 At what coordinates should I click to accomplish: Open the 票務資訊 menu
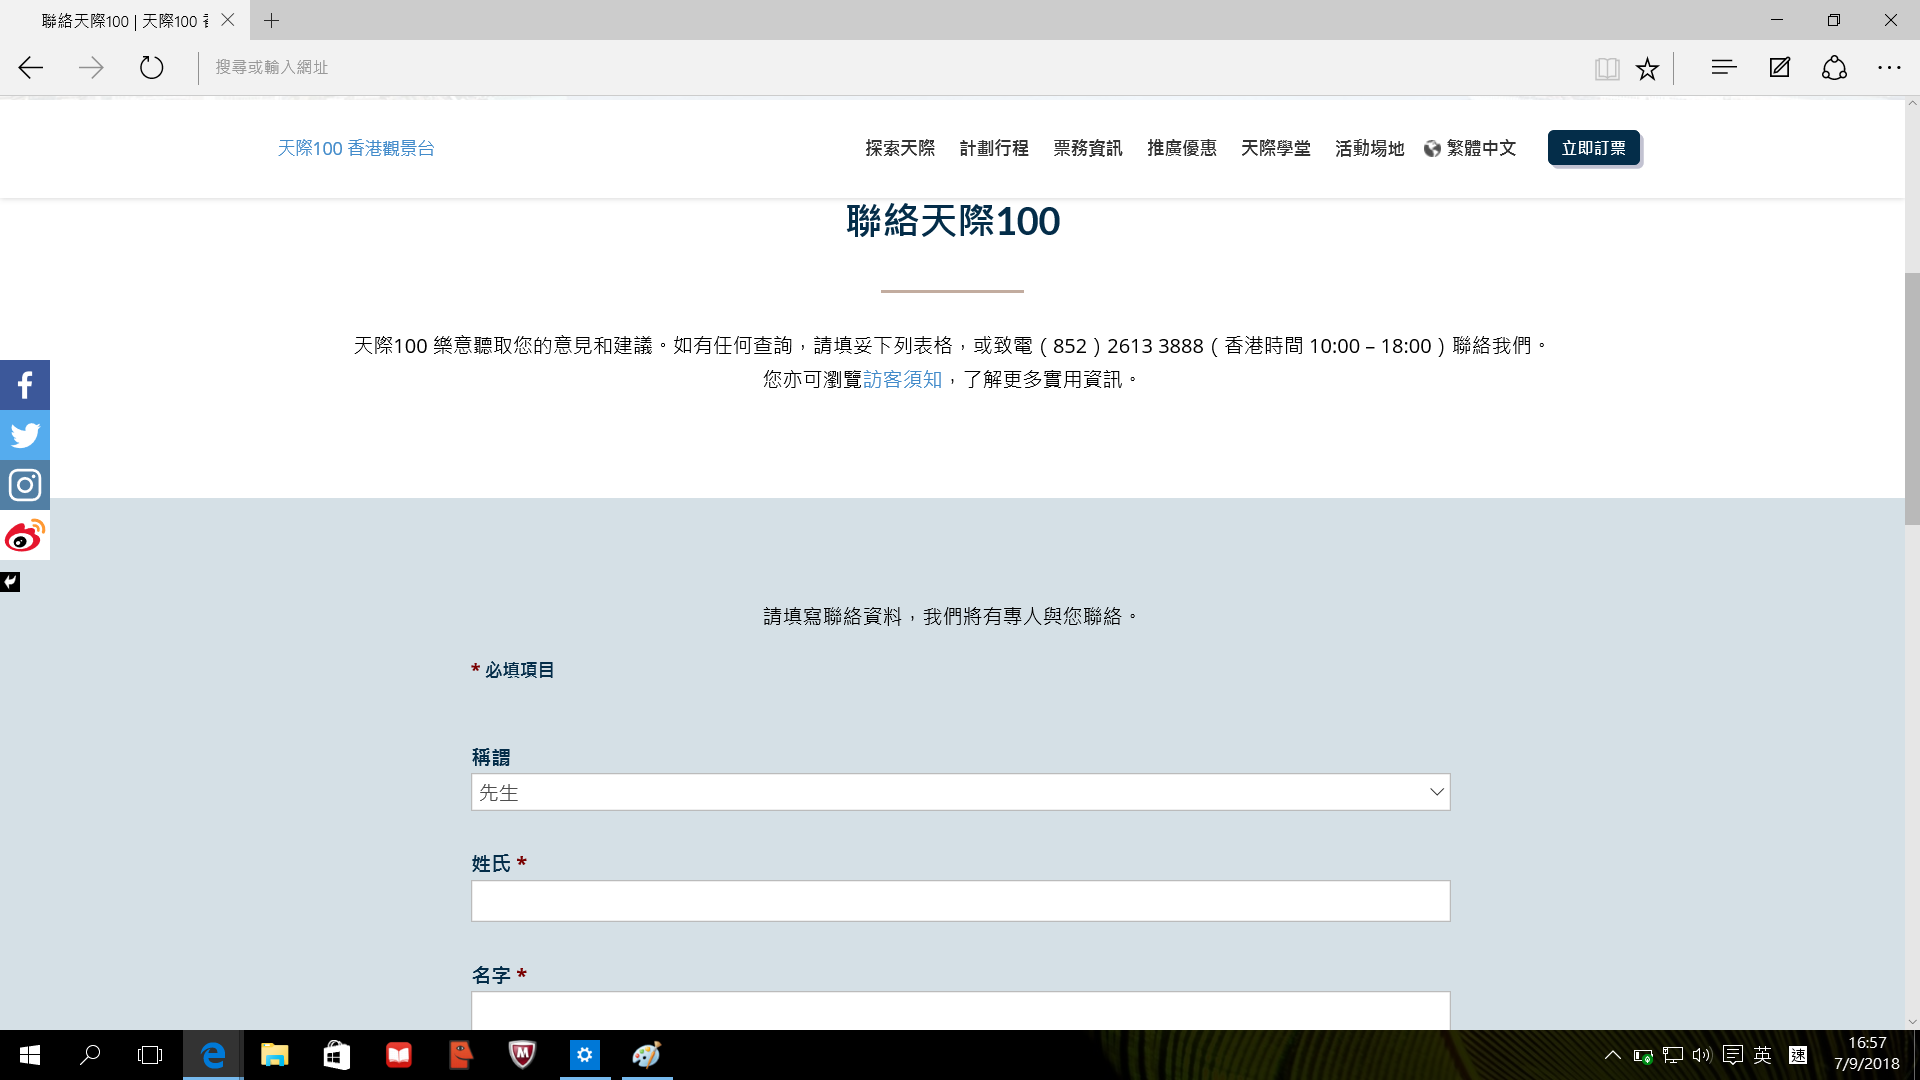pos(1088,148)
